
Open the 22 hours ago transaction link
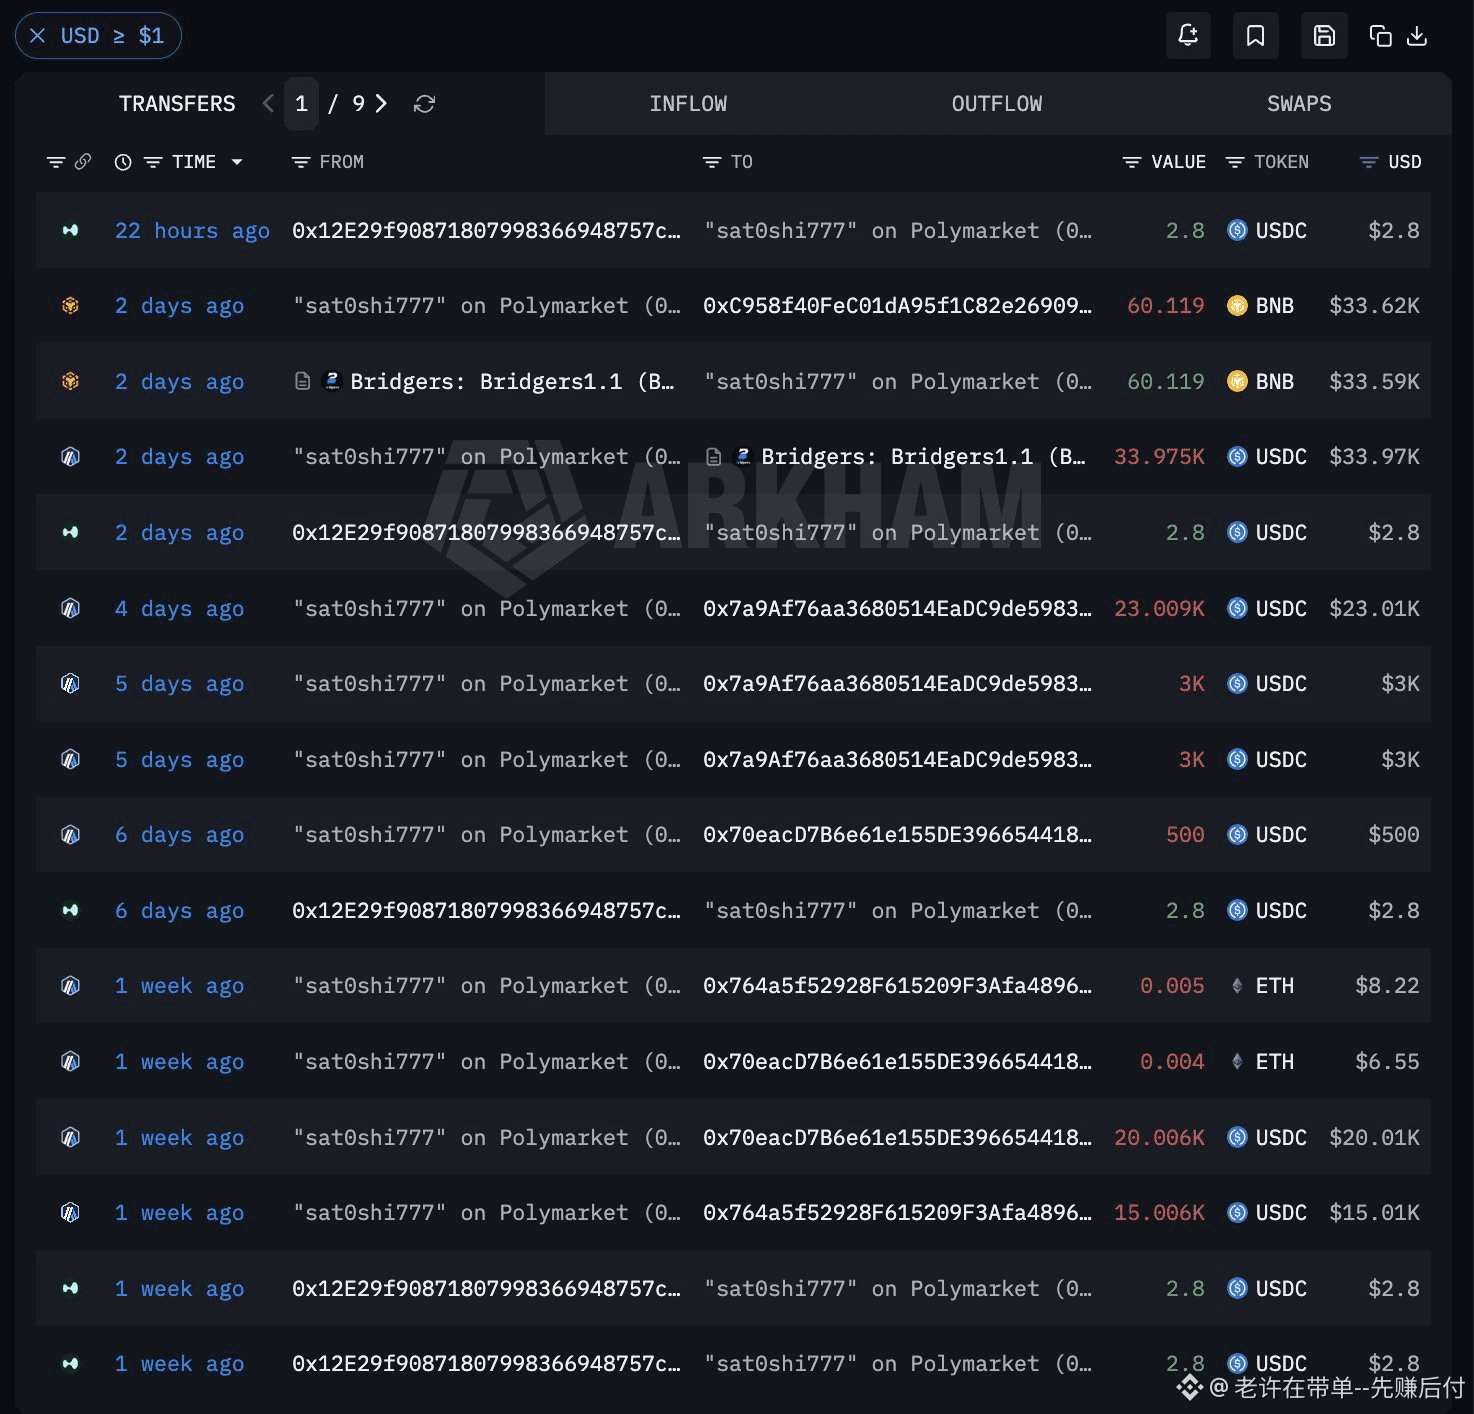(192, 231)
